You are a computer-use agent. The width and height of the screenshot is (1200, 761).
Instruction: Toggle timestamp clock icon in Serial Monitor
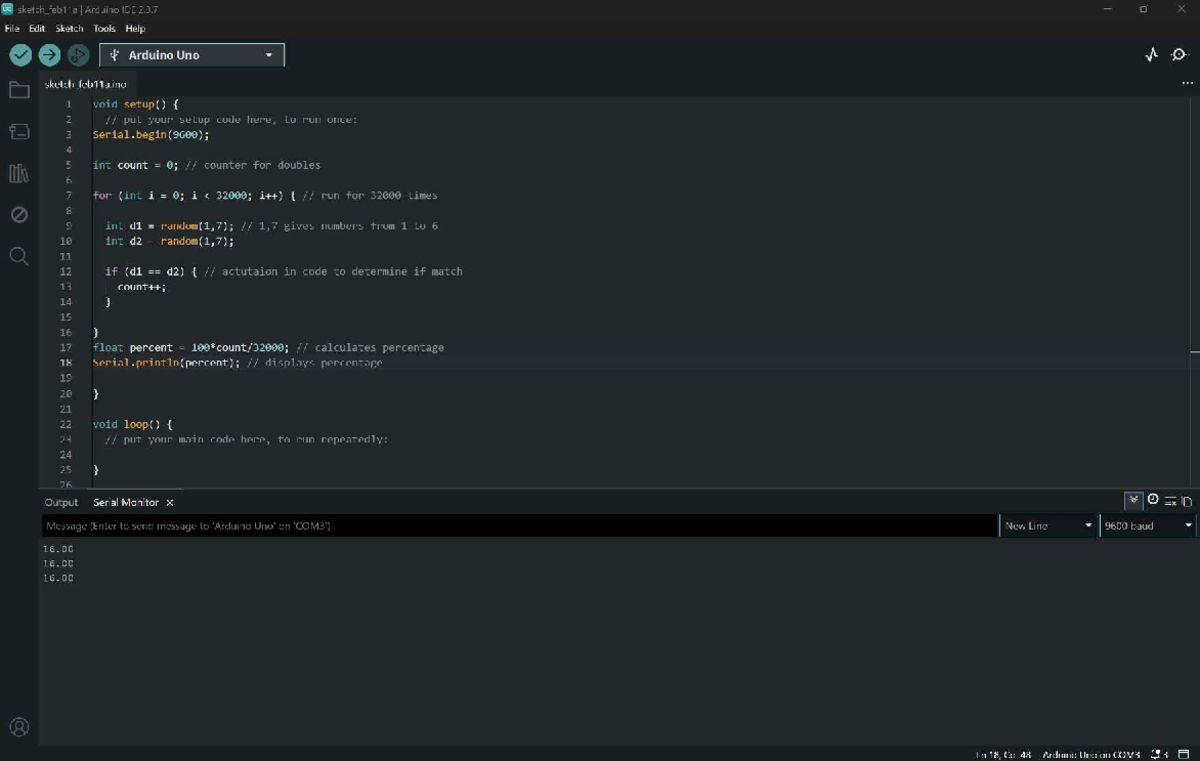[1153, 500]
